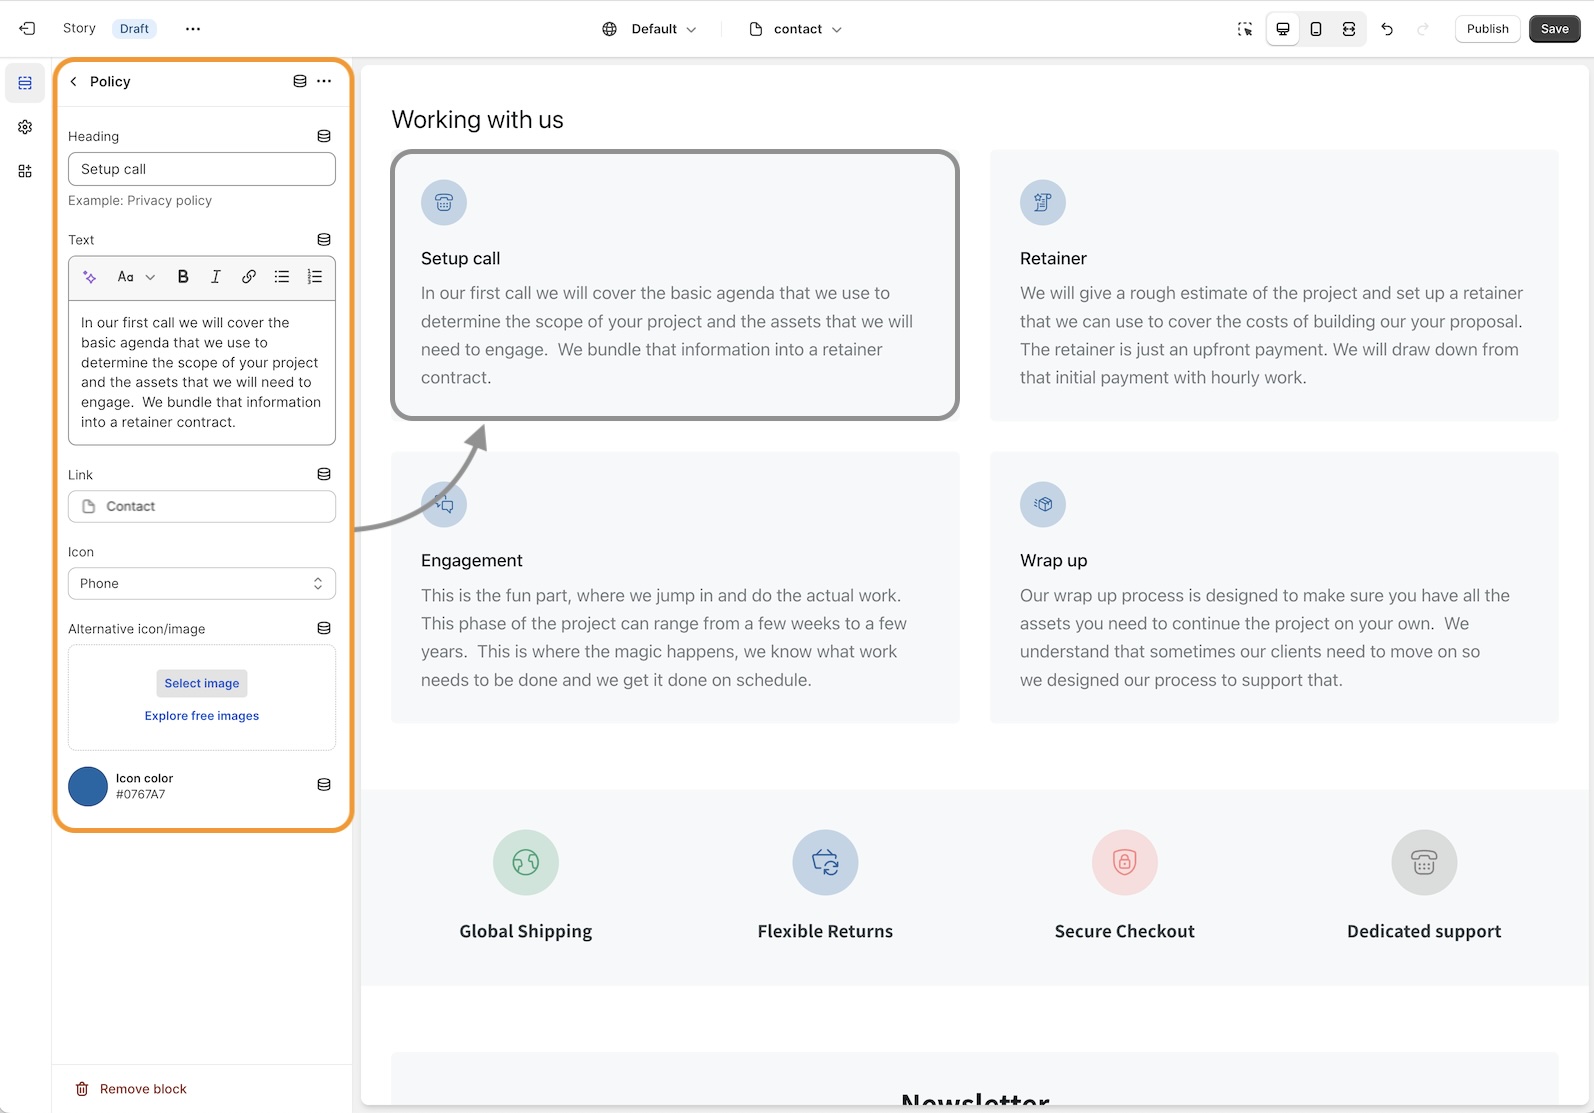Click the AI sparkle text icon

click(x=90, y=277)
